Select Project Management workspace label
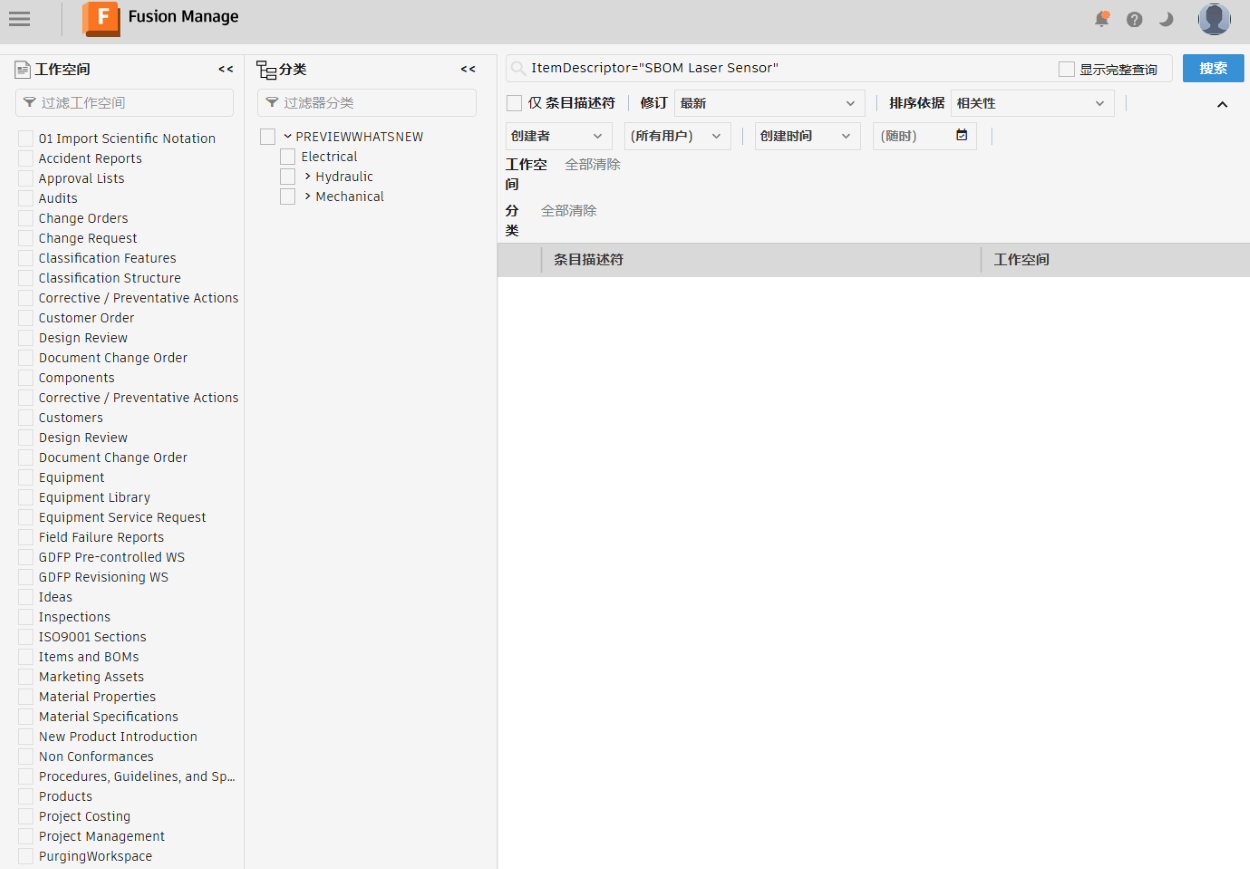 [x=102, y=837]
